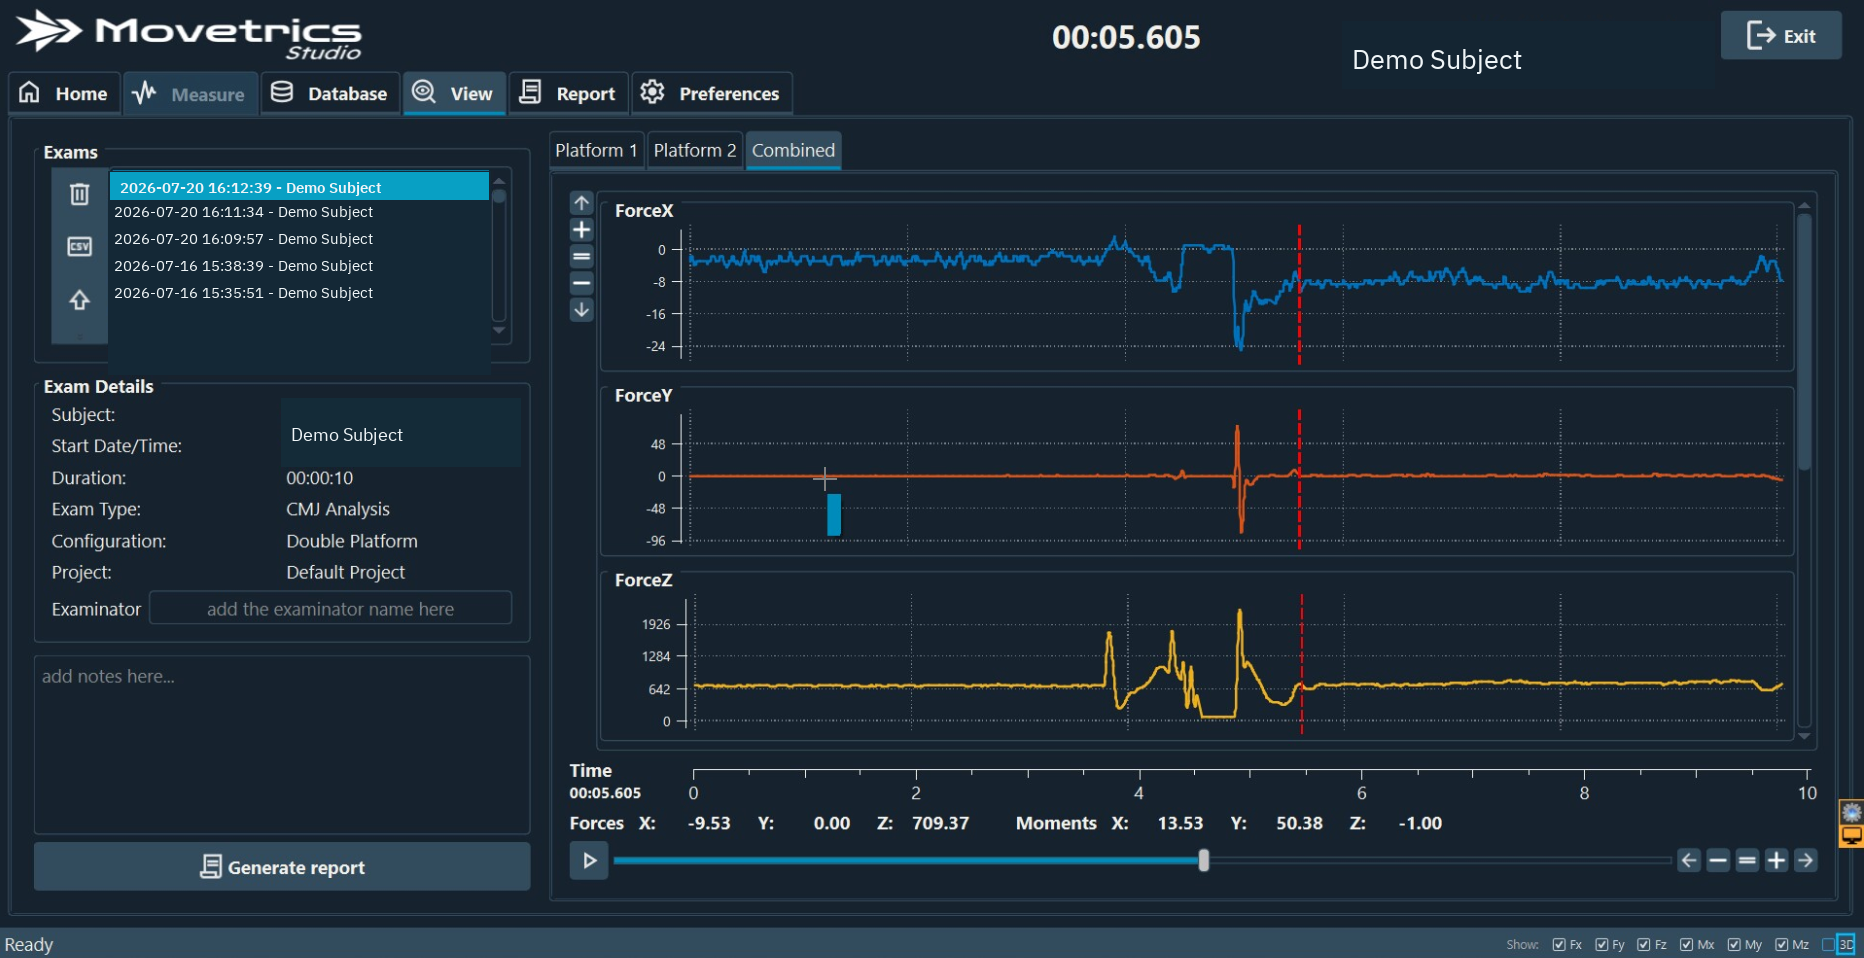Screen dimensions: 1864x958
Task: Toggle the My checkbox
Action: click(1734, 944)
